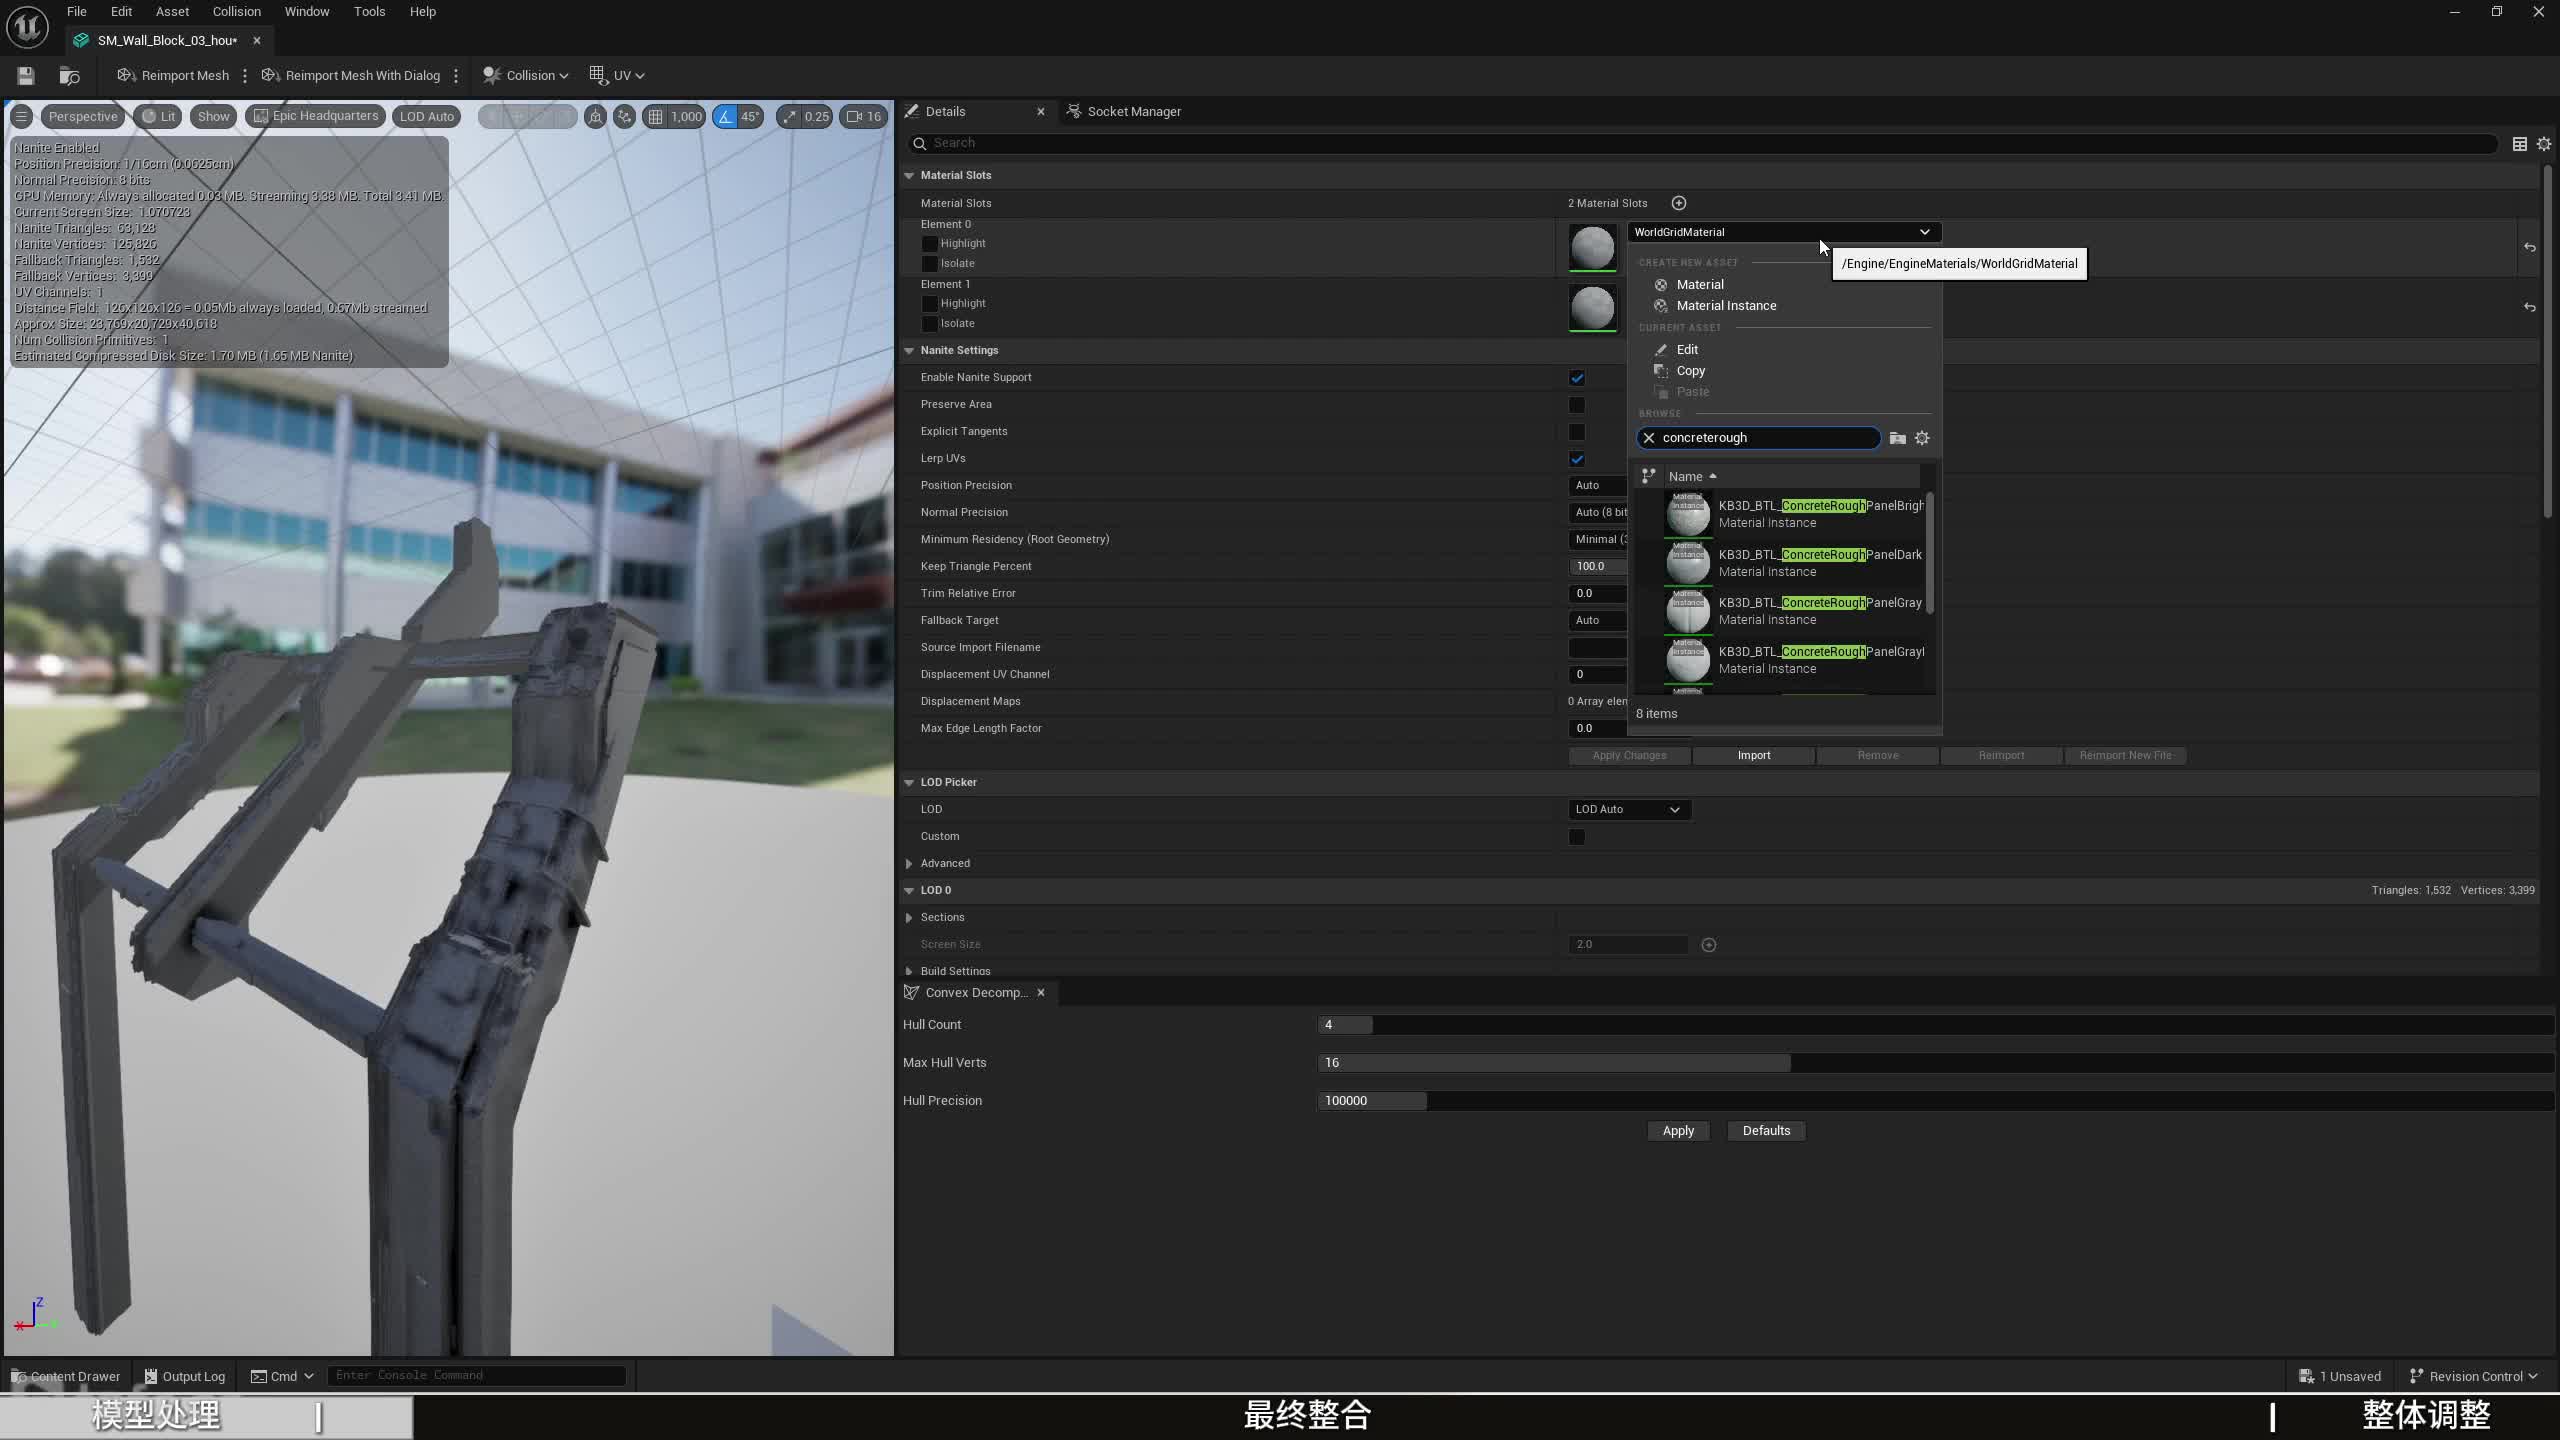Screen dimensions: 2560x1440
Task: Check Highlight for Element 0
Action: 930,244
